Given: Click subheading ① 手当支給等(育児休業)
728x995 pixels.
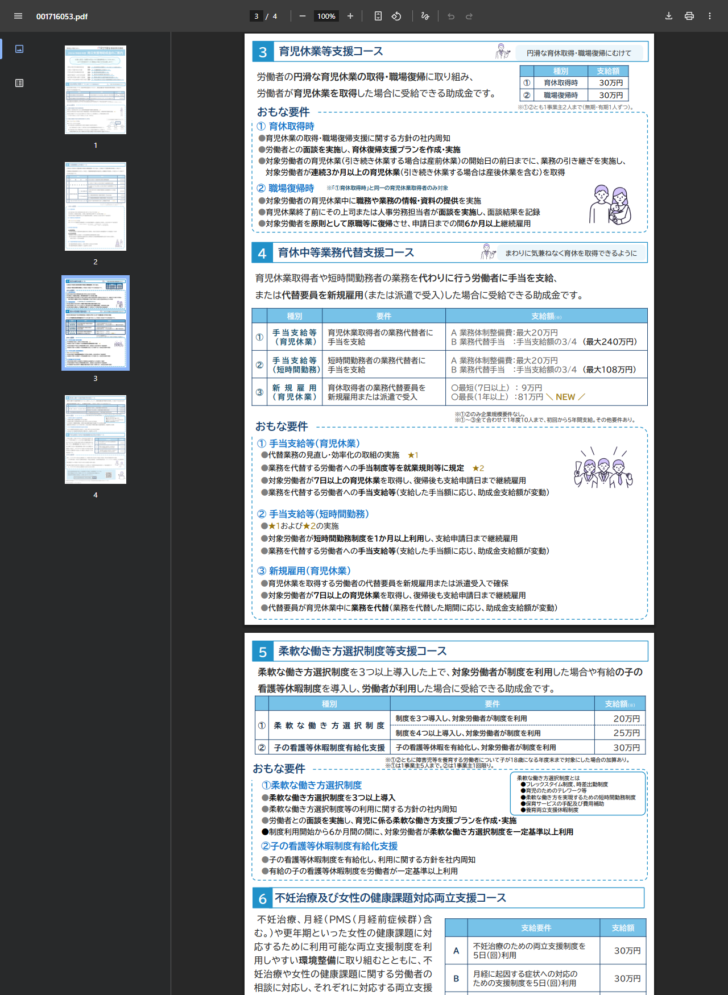Looking at the screenshot, I should (x=308, y=444).
